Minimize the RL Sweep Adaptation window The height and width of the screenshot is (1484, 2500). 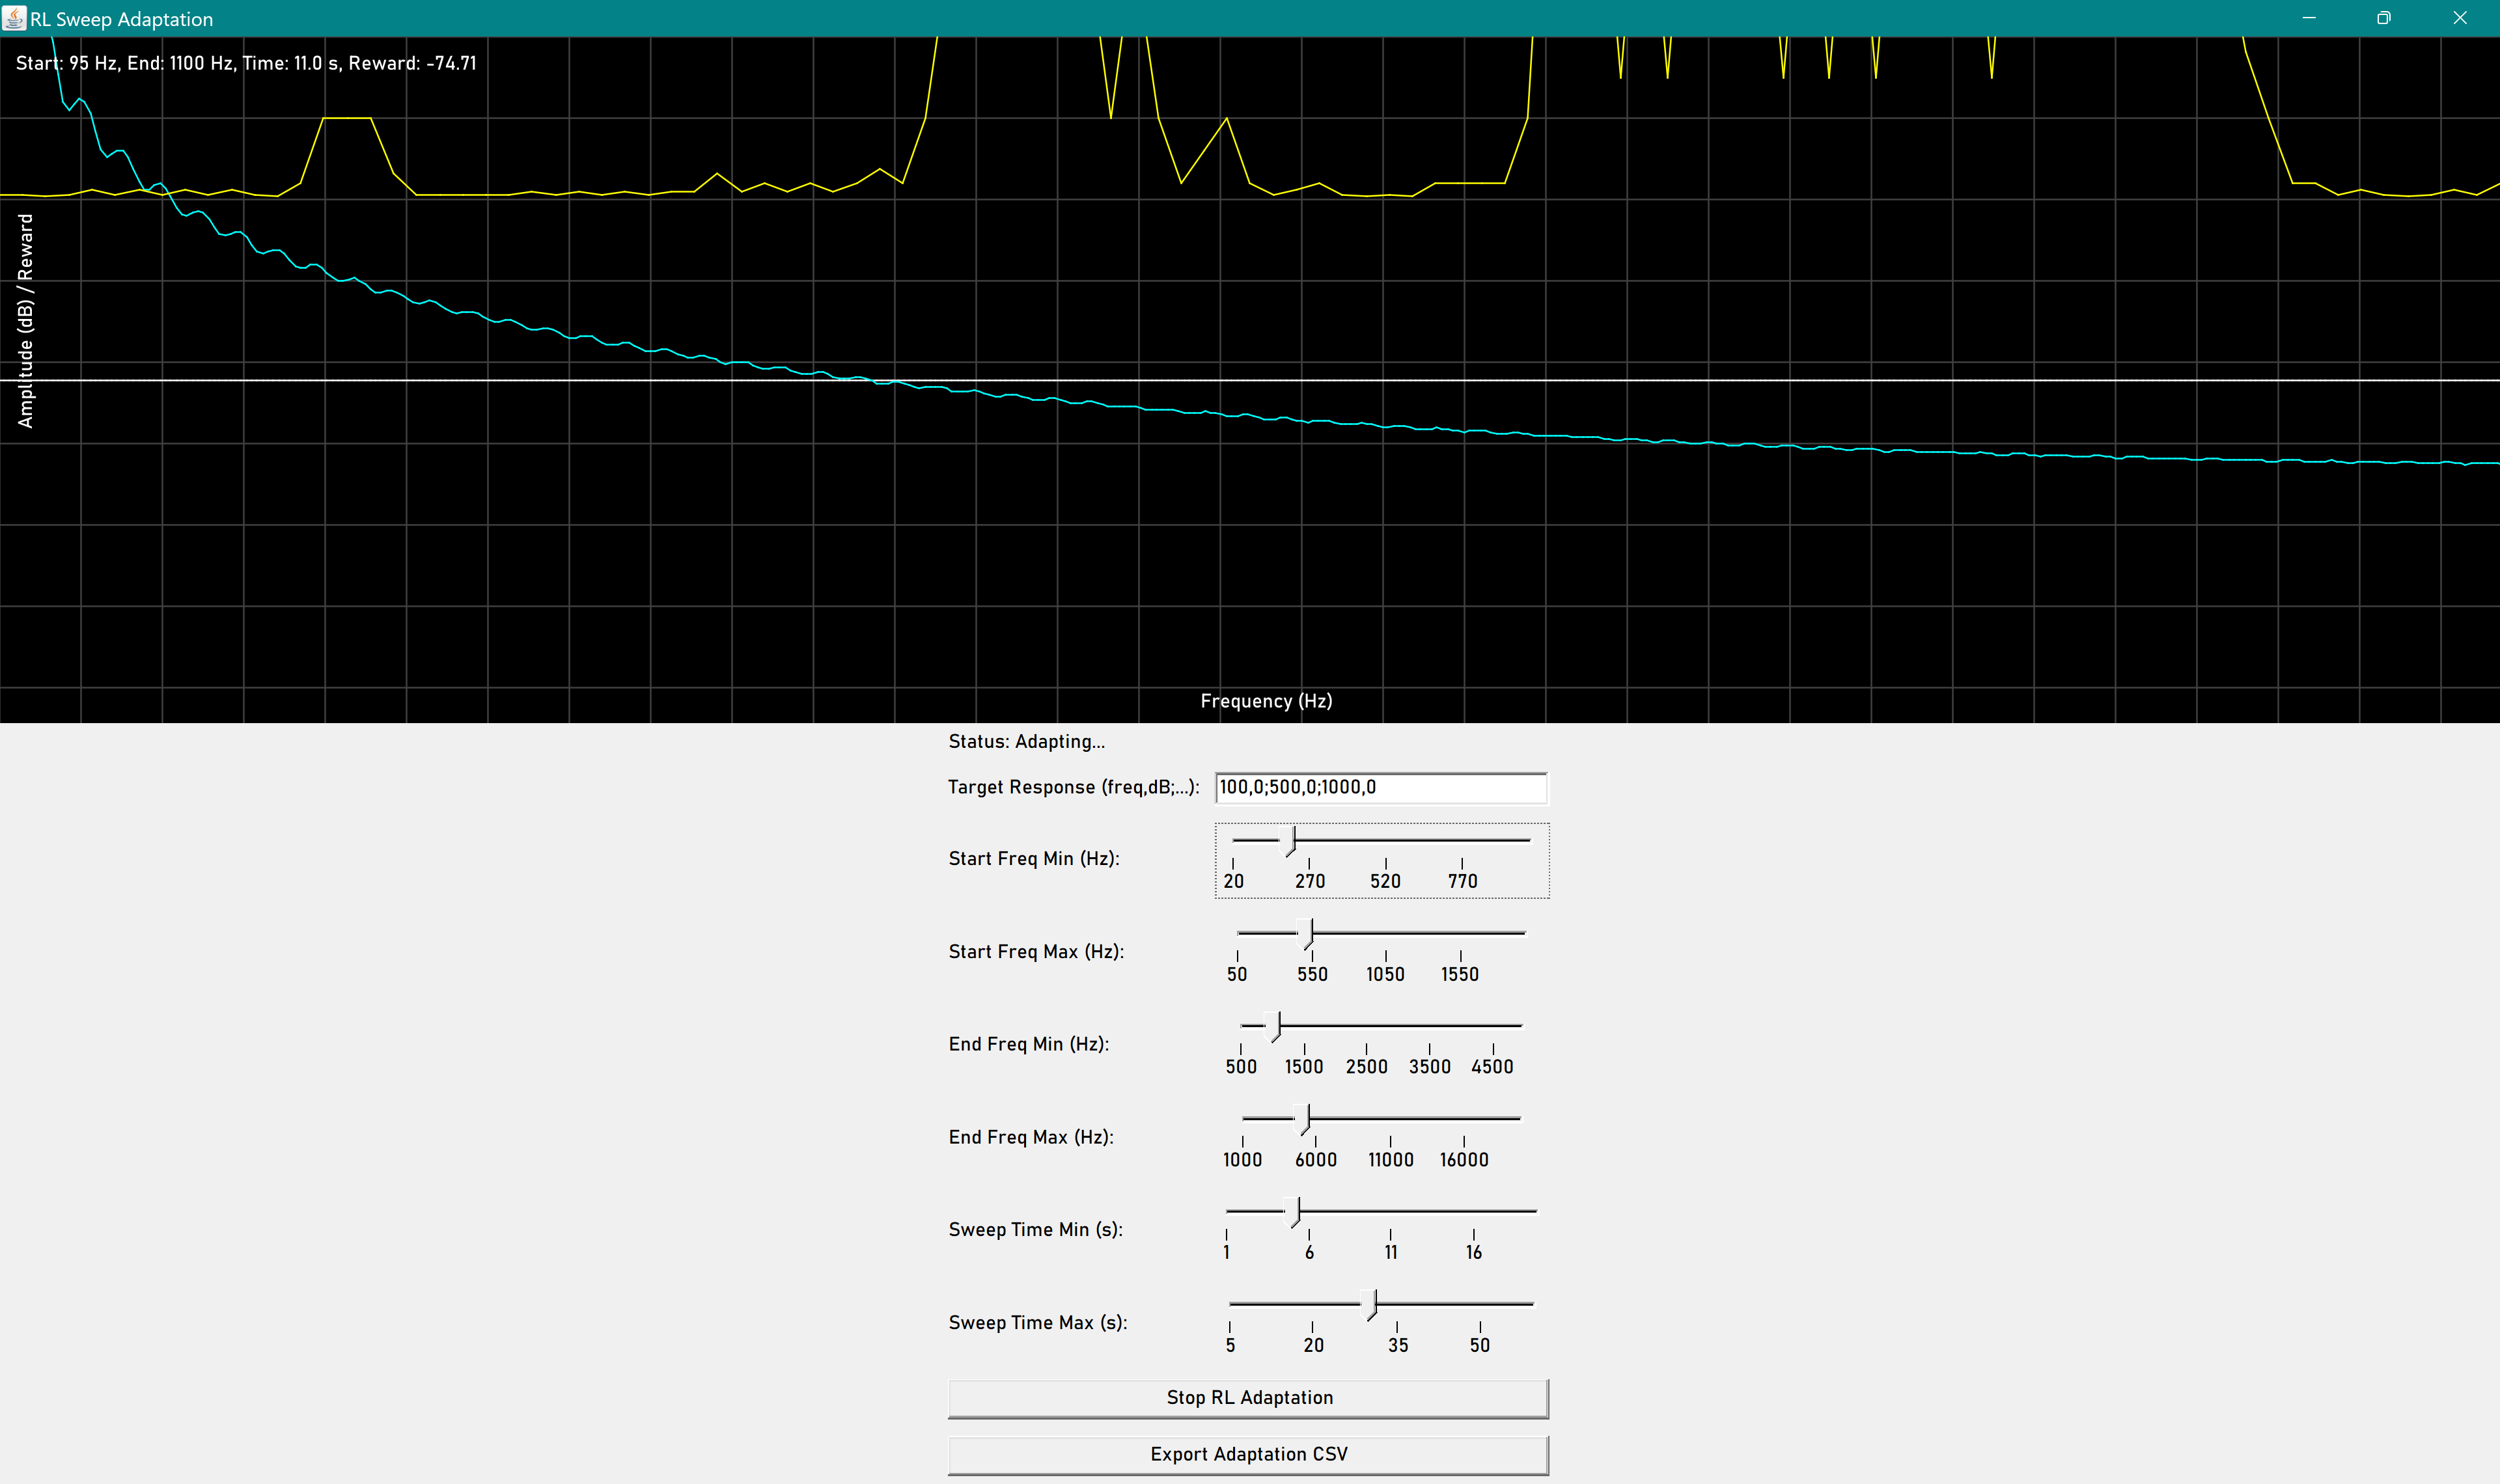click(2309, 18)
